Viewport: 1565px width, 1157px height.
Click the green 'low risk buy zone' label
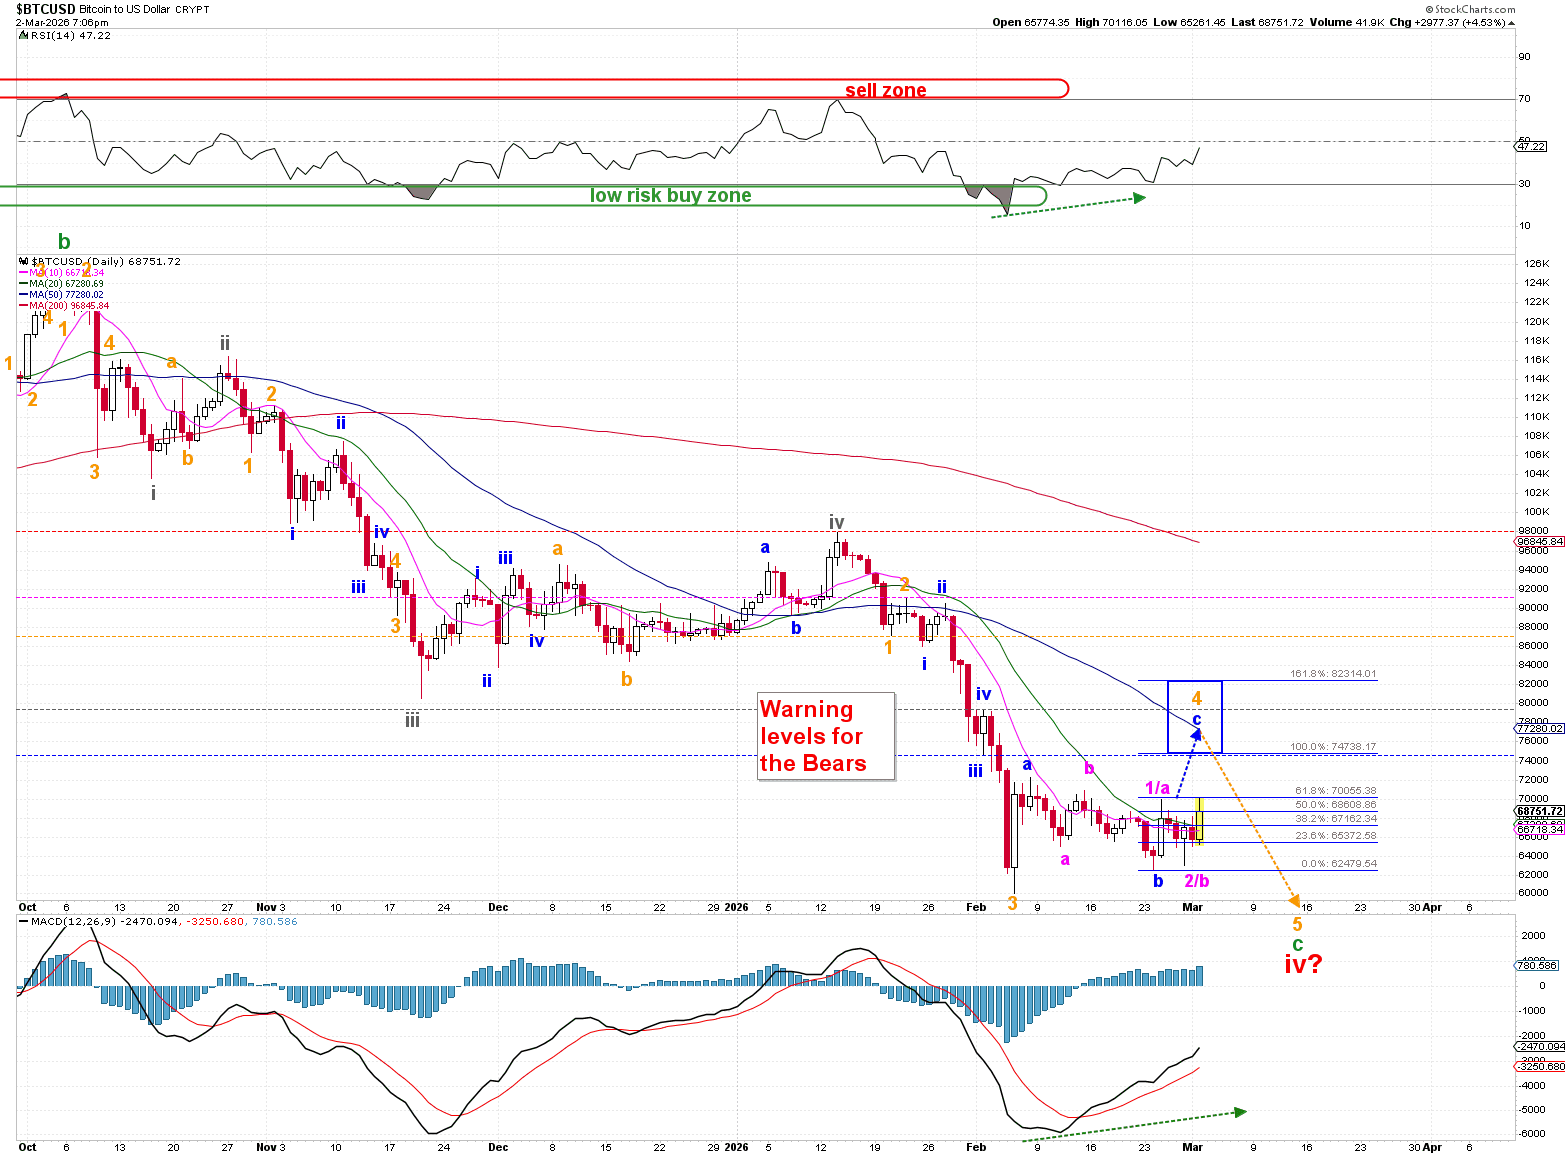(670, 195)
